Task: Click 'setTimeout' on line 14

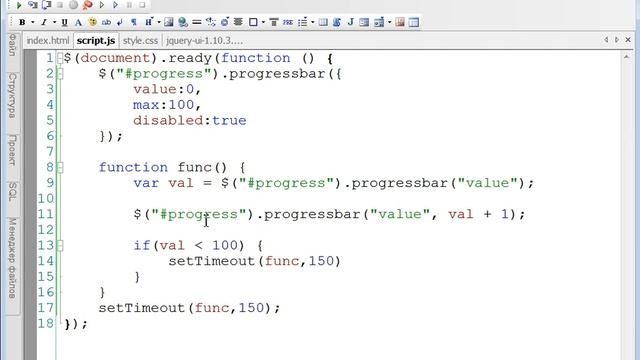Action: click(x=211, y=261)
